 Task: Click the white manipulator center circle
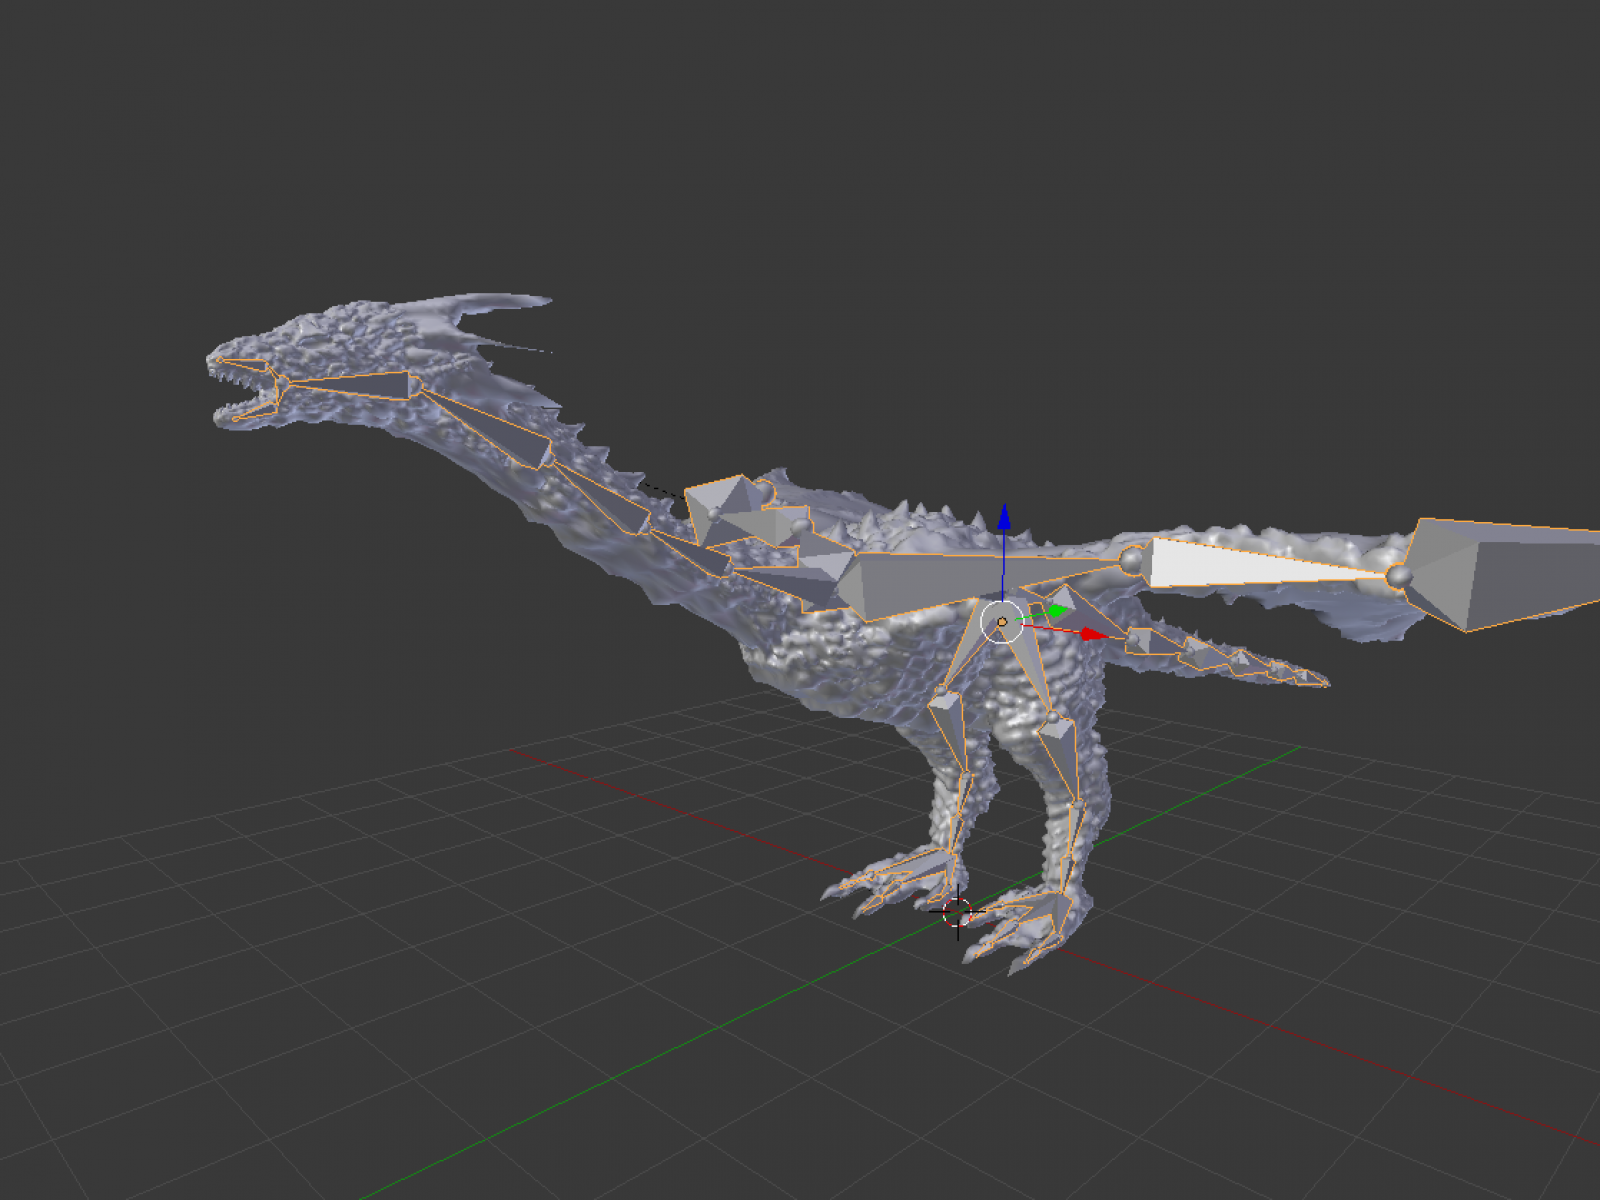point(1002,622)
